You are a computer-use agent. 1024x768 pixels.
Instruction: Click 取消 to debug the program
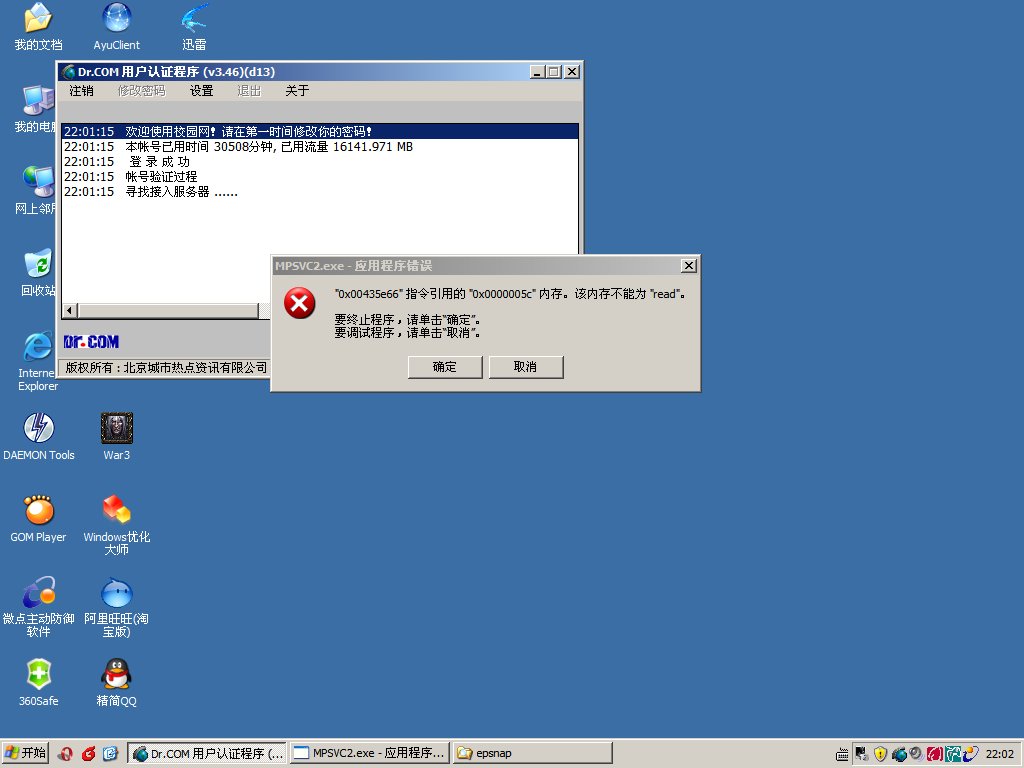[x=526, y=367]
